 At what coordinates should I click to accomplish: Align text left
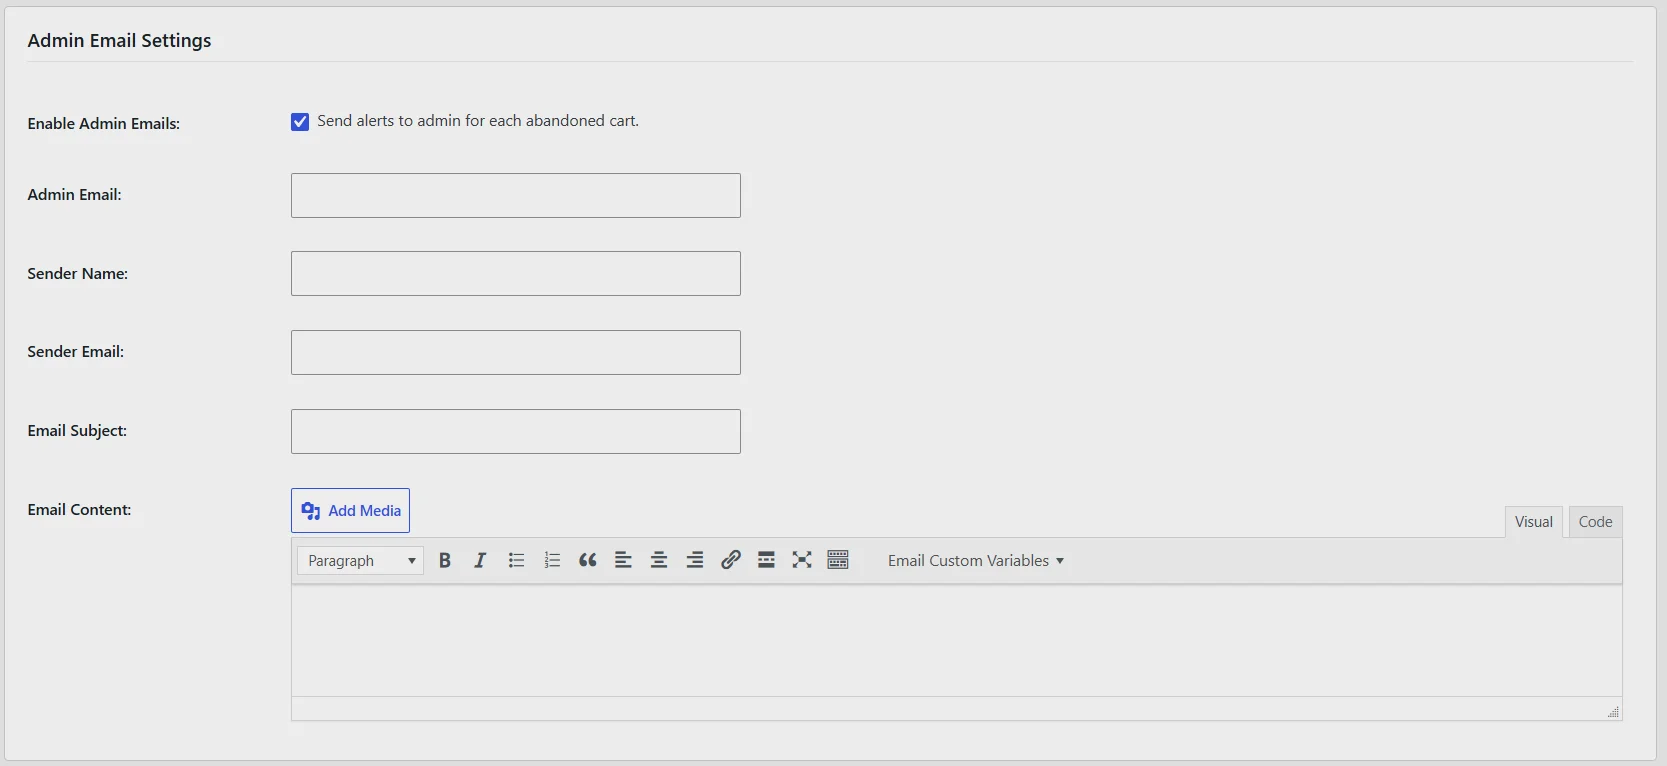[x=623, y=561]
